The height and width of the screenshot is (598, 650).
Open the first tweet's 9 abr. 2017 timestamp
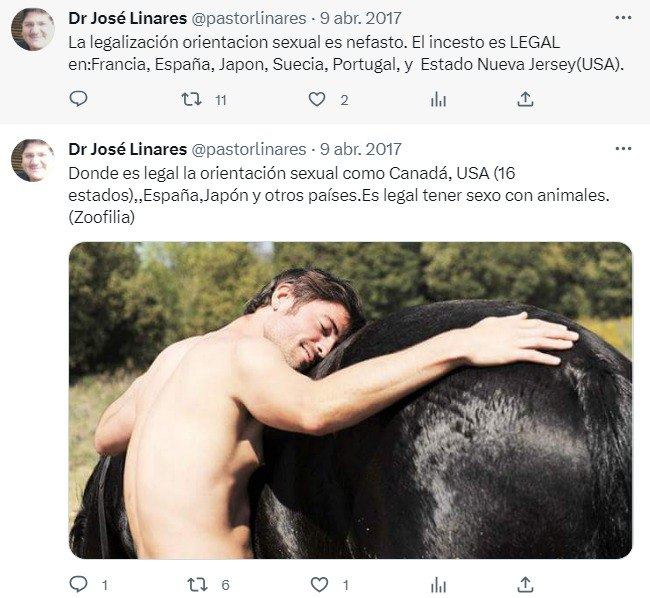[361, 18]
